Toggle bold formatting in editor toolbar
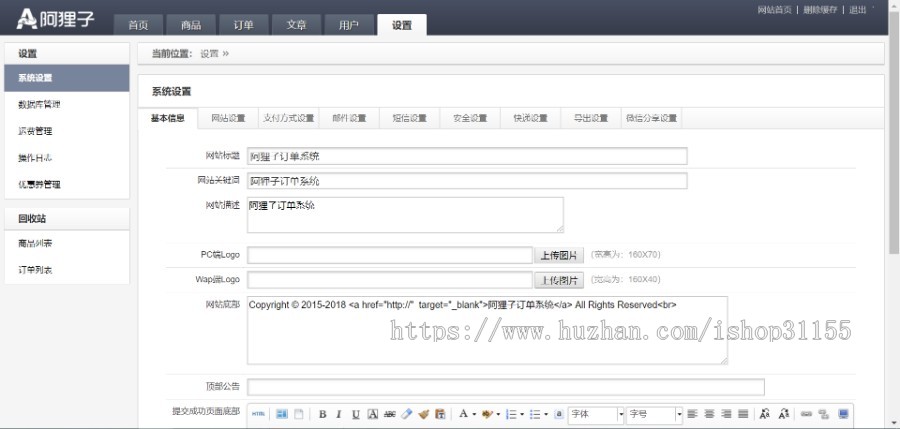Viewport: 900px width, 429px height. pos(323,414)
